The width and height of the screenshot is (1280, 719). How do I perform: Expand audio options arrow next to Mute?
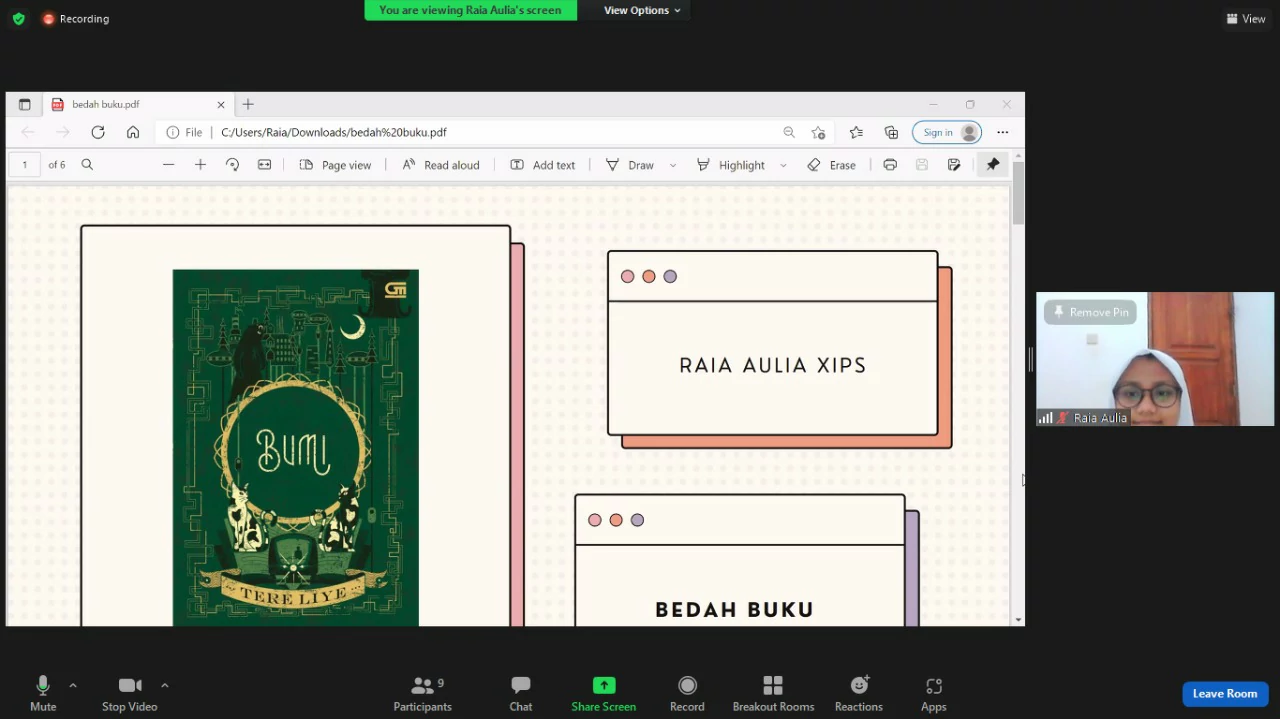click(x=72, y=685)
